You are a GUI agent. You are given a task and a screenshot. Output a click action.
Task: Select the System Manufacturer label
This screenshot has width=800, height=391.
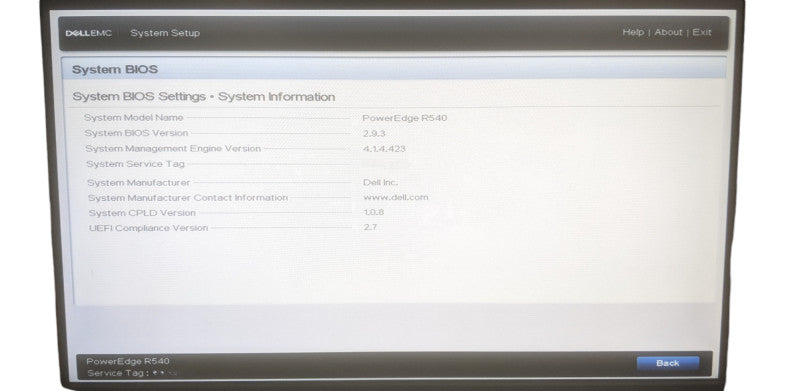click(138, 182)
